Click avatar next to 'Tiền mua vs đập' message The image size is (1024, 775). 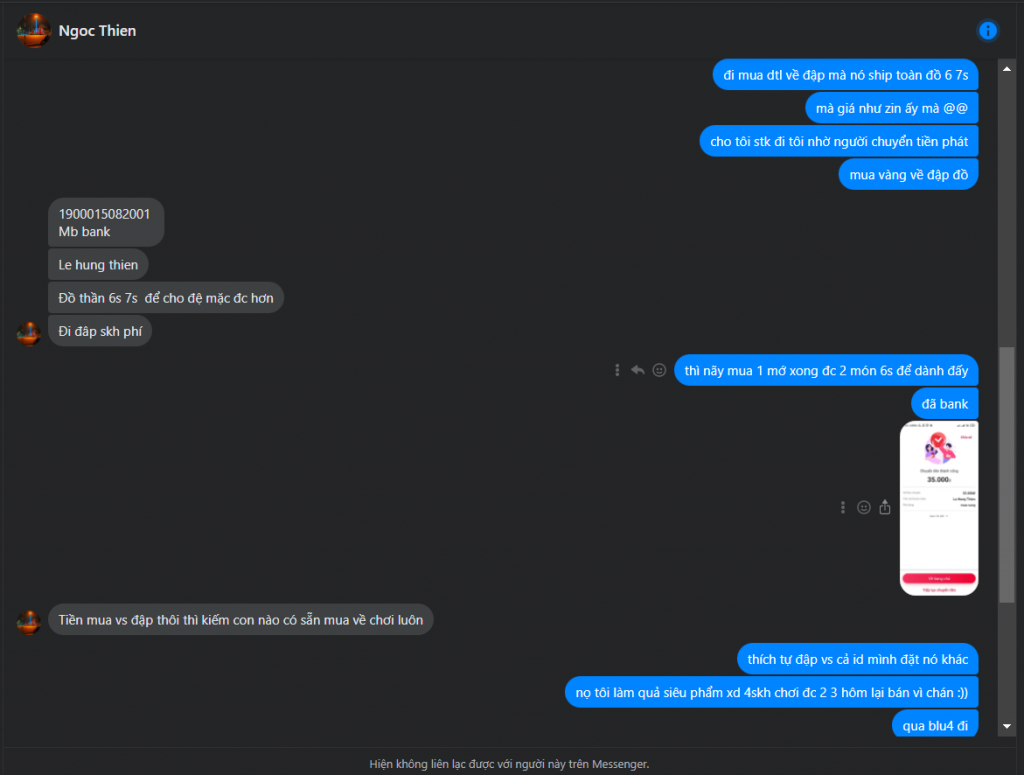[x=29, y=622]
